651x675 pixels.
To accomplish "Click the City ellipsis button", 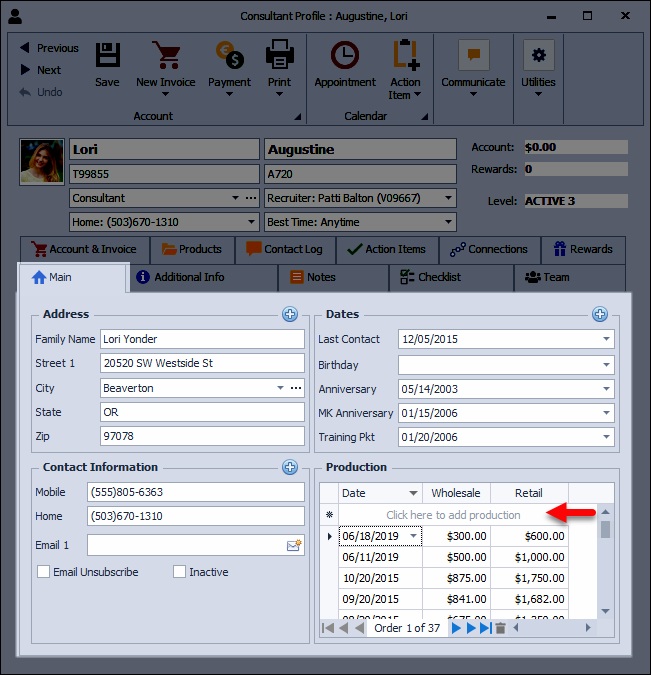I will (296, 388).
